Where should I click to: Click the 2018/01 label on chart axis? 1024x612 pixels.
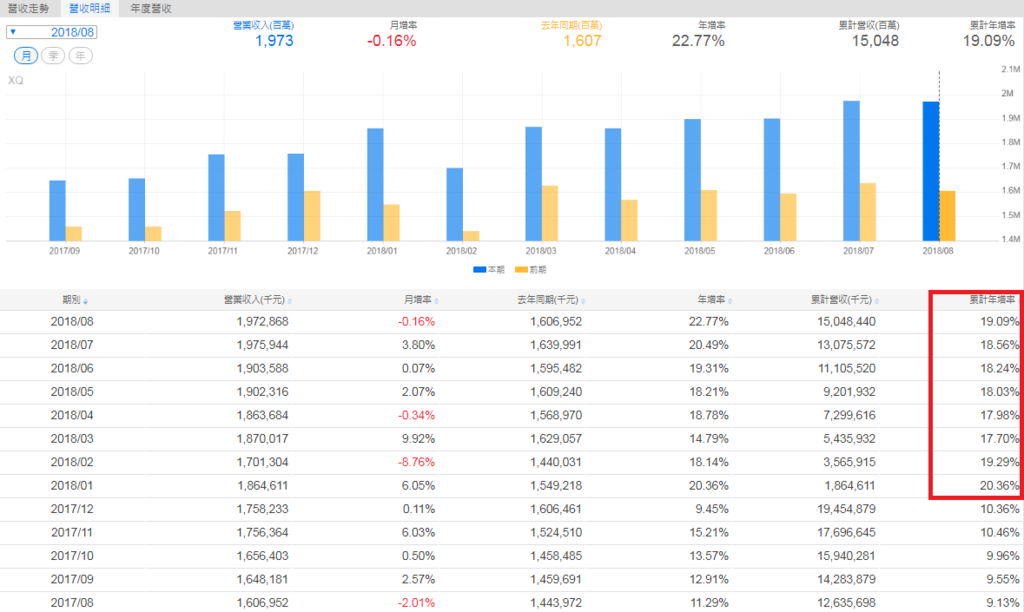pos(382,251)
